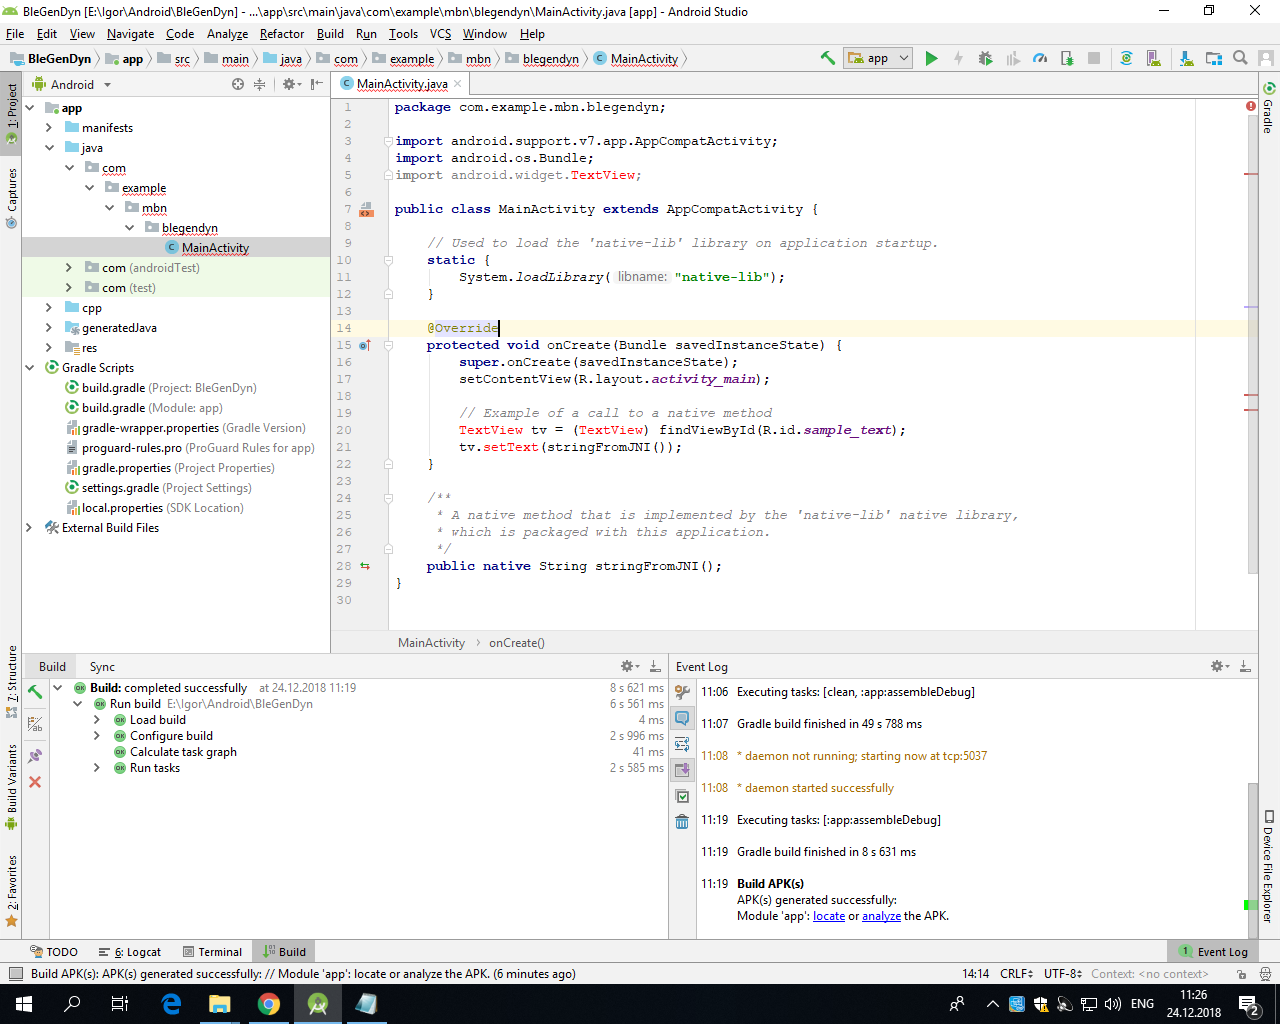Screen dimensions: 1280x1024
Task: Expand the cpp folder
Action: [x=49, y=308]
